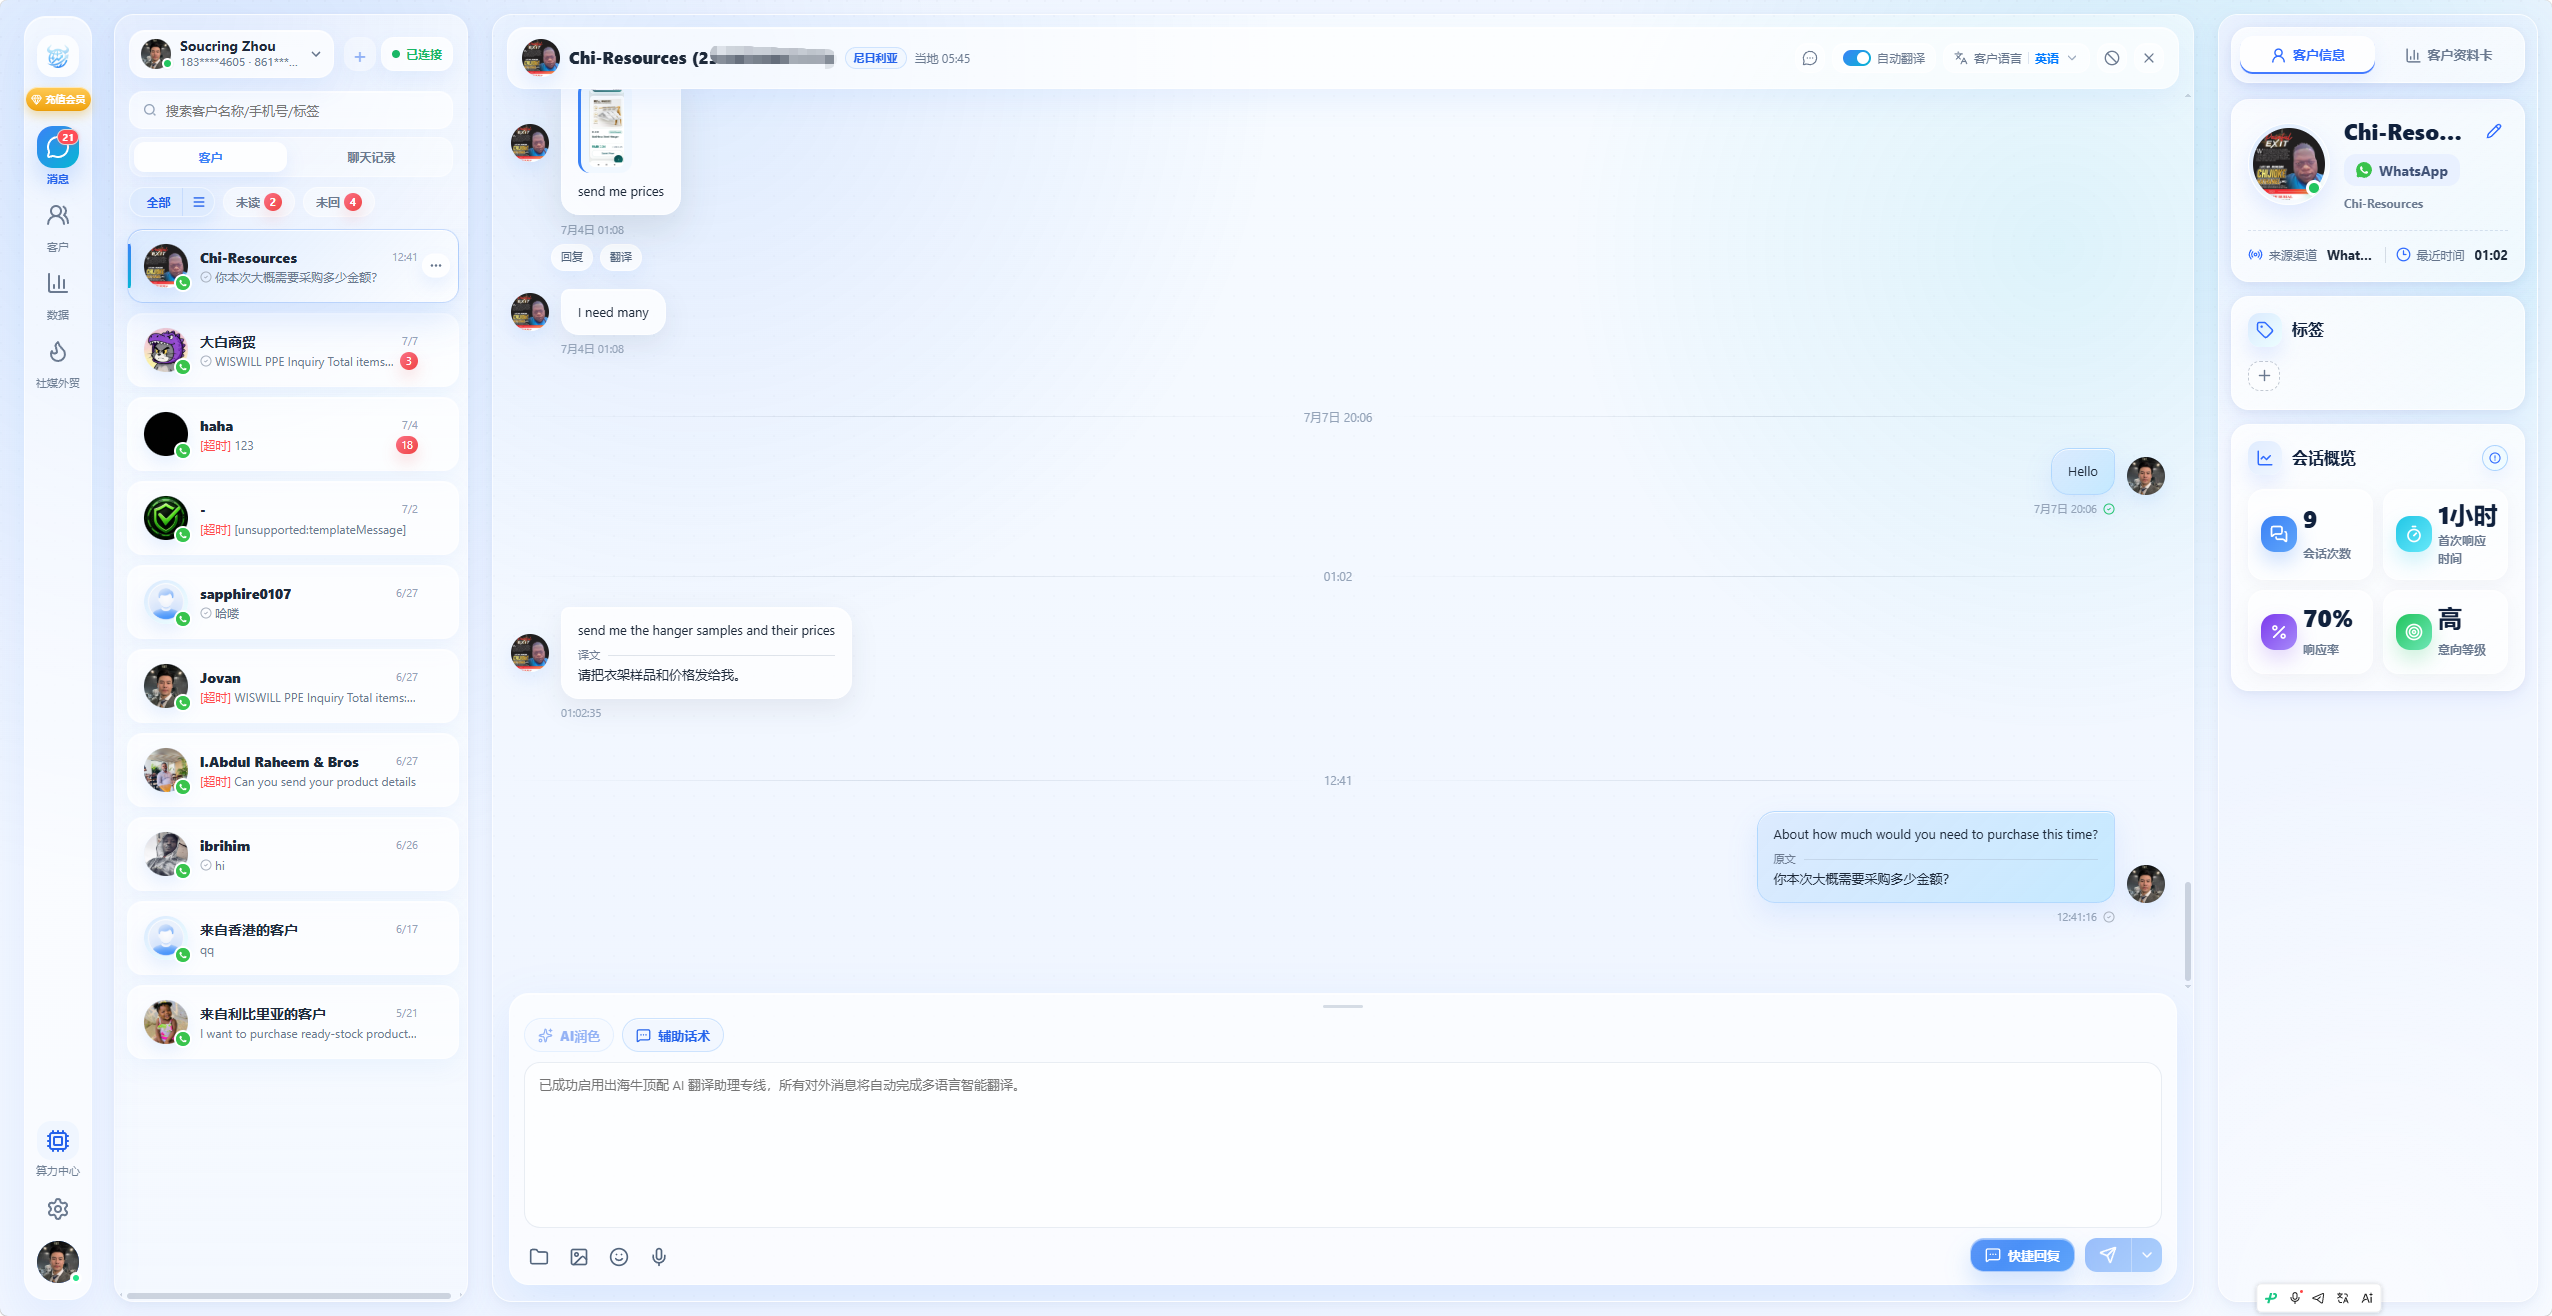Click the folder icon below message box
The image size is (2552, 1316).
click(539, 1257)
